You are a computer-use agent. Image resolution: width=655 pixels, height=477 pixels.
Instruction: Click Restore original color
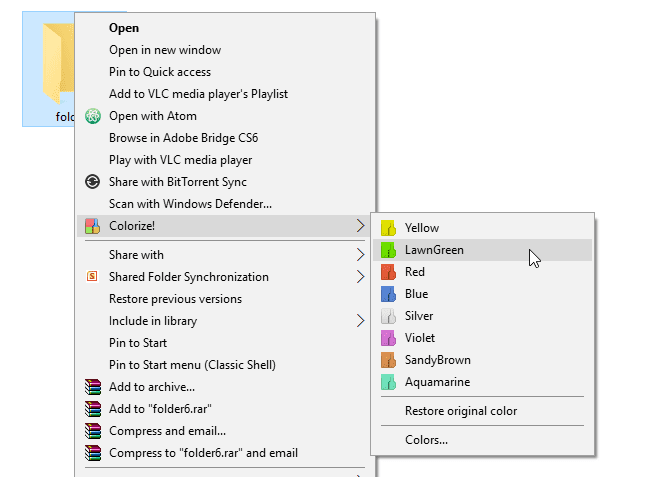point(461,411)
